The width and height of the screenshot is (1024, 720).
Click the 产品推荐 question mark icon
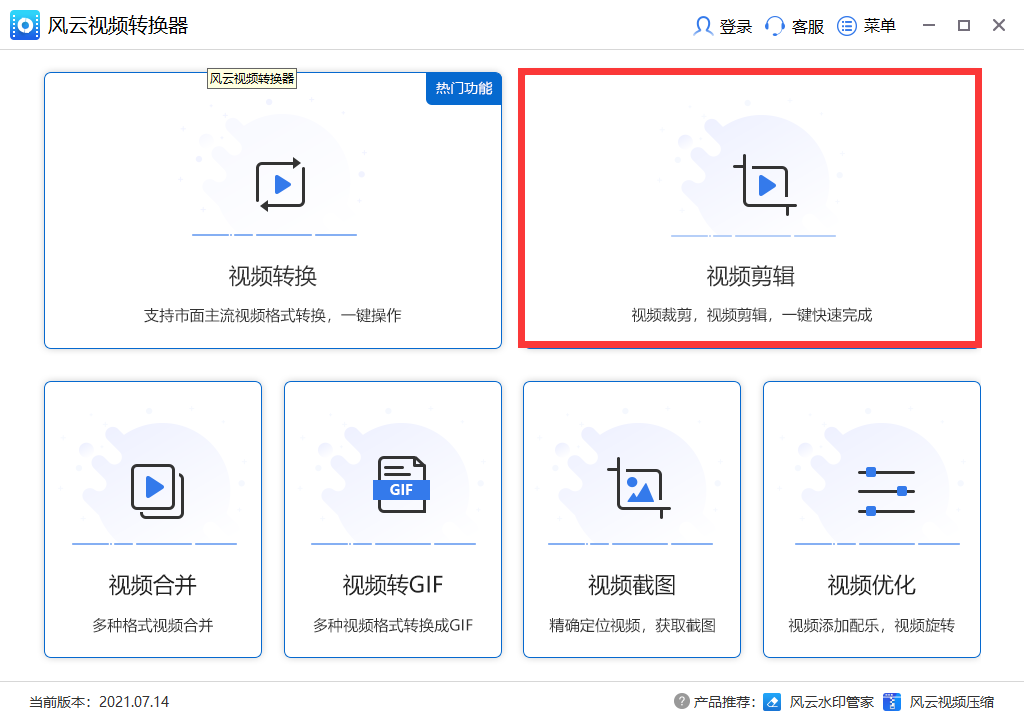(681, 701)
